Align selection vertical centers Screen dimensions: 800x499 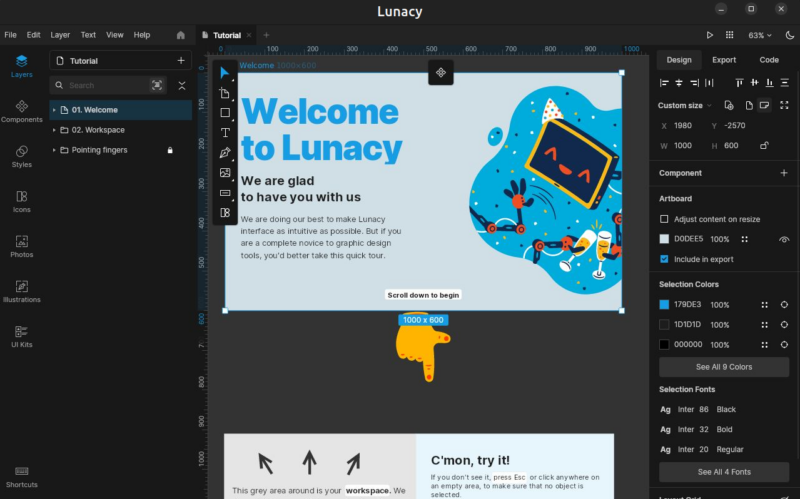754,83
